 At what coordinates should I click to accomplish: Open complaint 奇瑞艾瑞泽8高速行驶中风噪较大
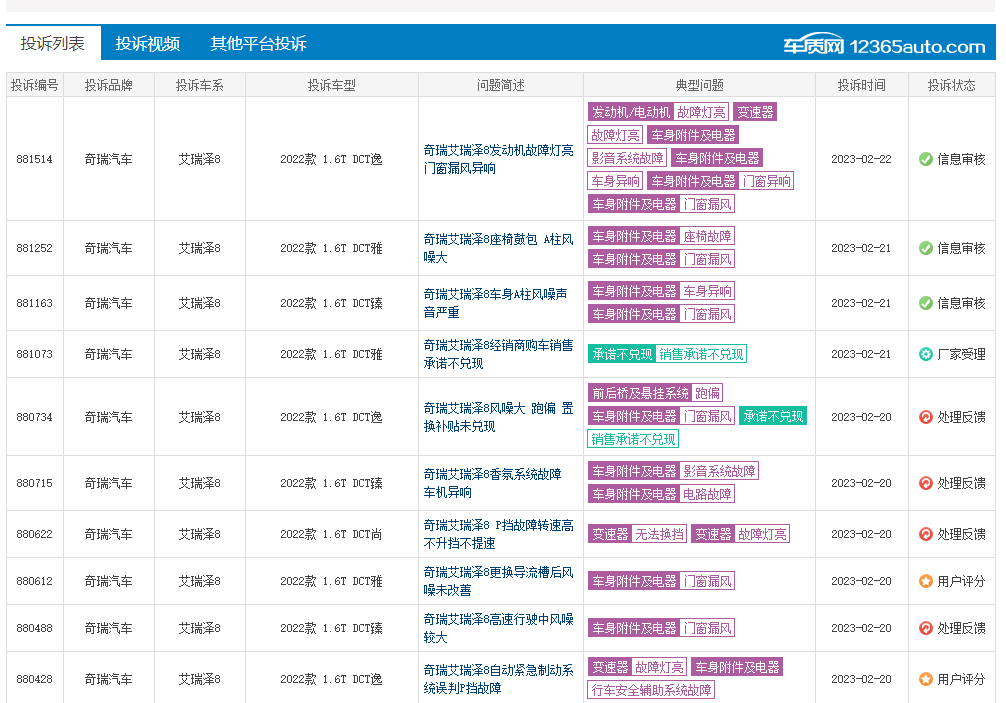(499, 628)
